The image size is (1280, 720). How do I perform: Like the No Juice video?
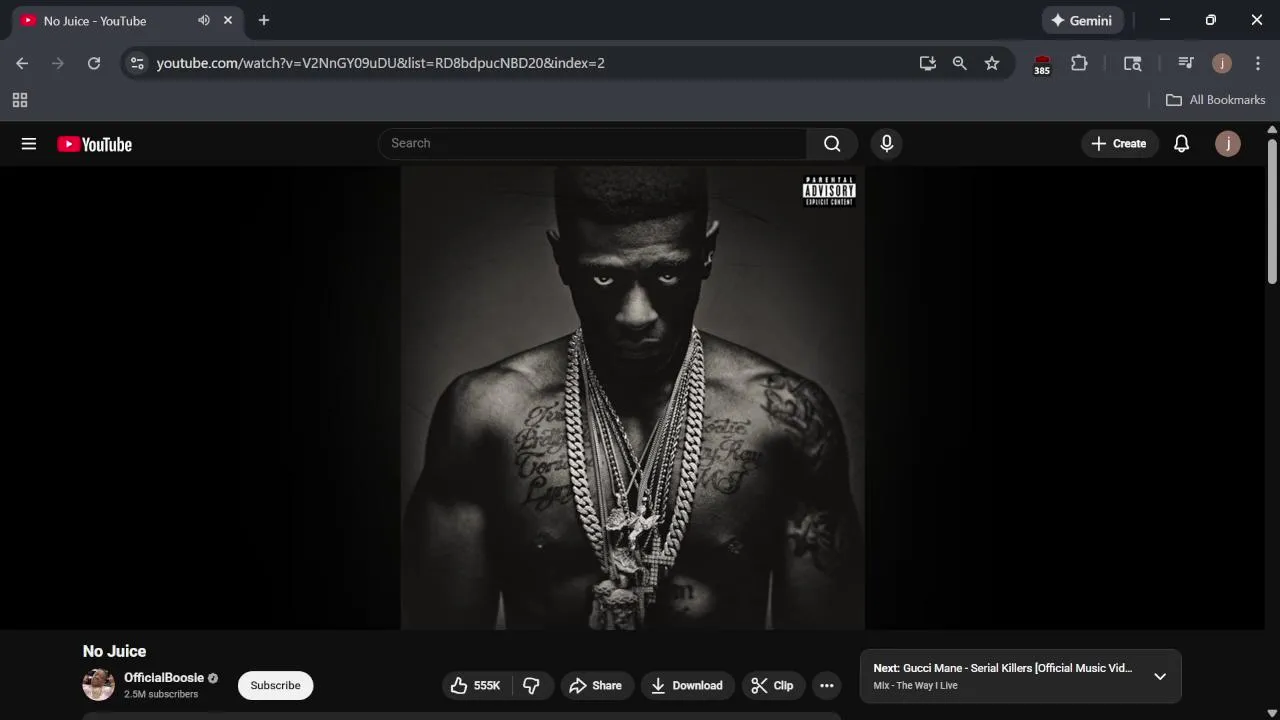point(478,685)
